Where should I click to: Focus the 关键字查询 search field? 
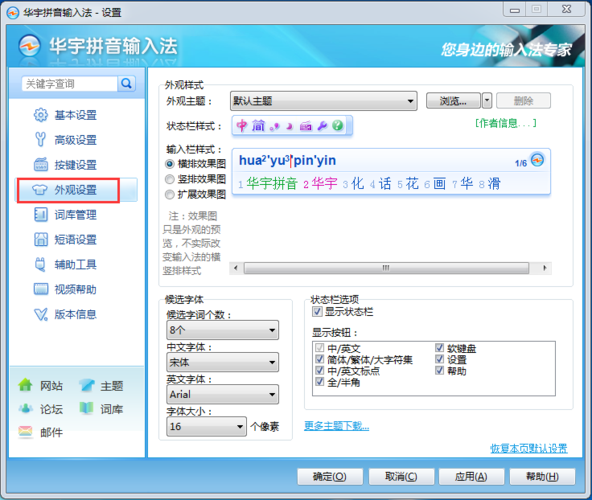[70, 84]
